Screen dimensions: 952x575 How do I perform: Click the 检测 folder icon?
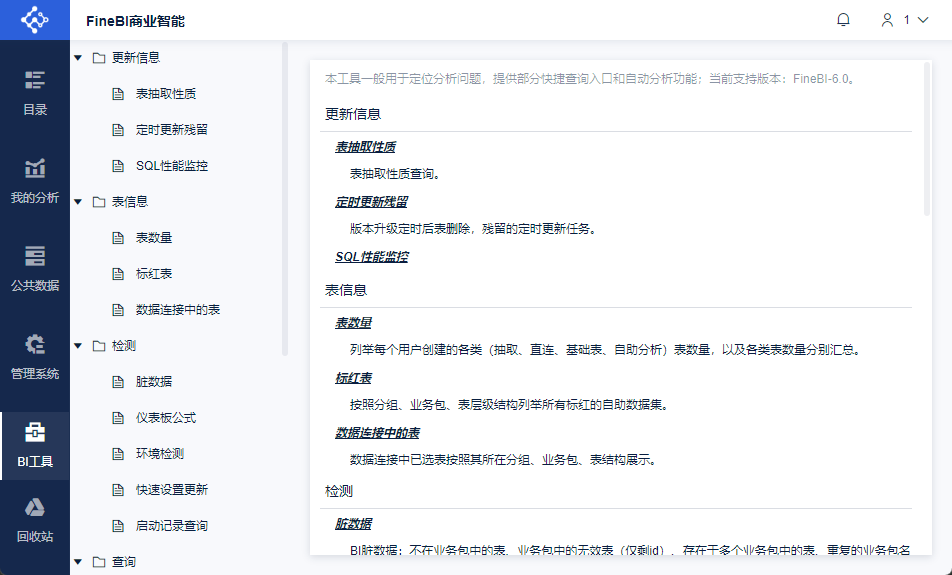click(x=99, y=345)
